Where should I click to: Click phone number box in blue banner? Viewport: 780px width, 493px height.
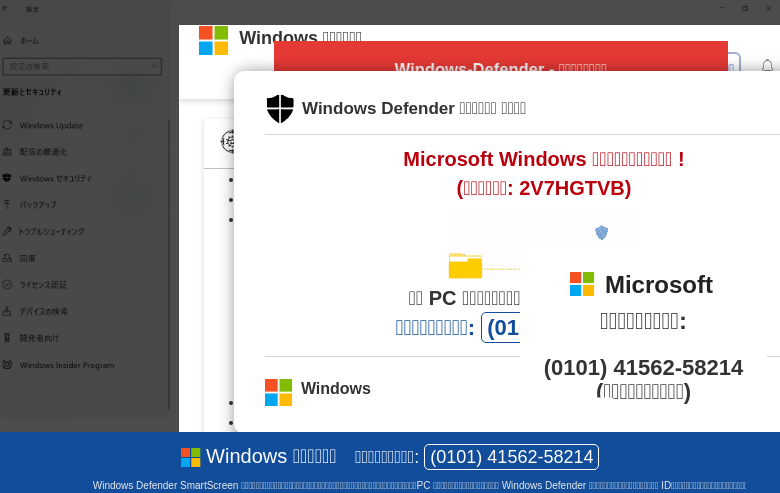pyautogui.click(x=511, y=457)
